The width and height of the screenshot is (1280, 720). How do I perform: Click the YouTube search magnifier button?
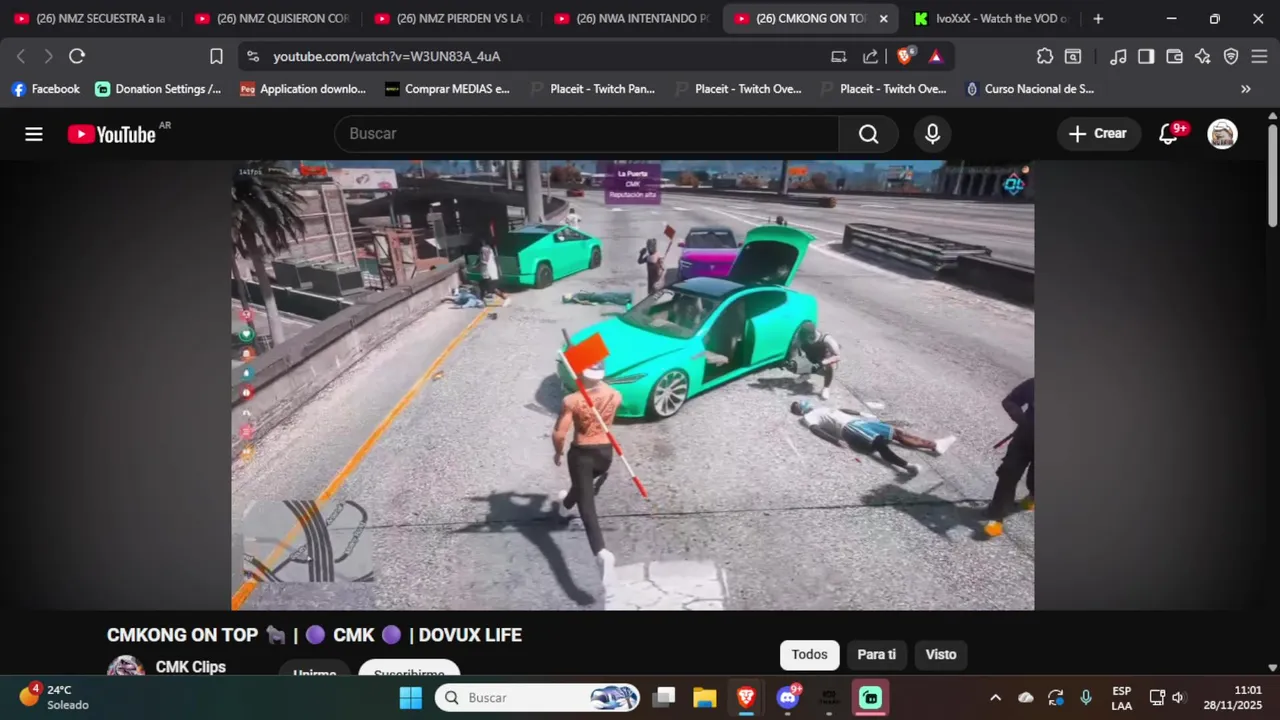click(868, 134)
